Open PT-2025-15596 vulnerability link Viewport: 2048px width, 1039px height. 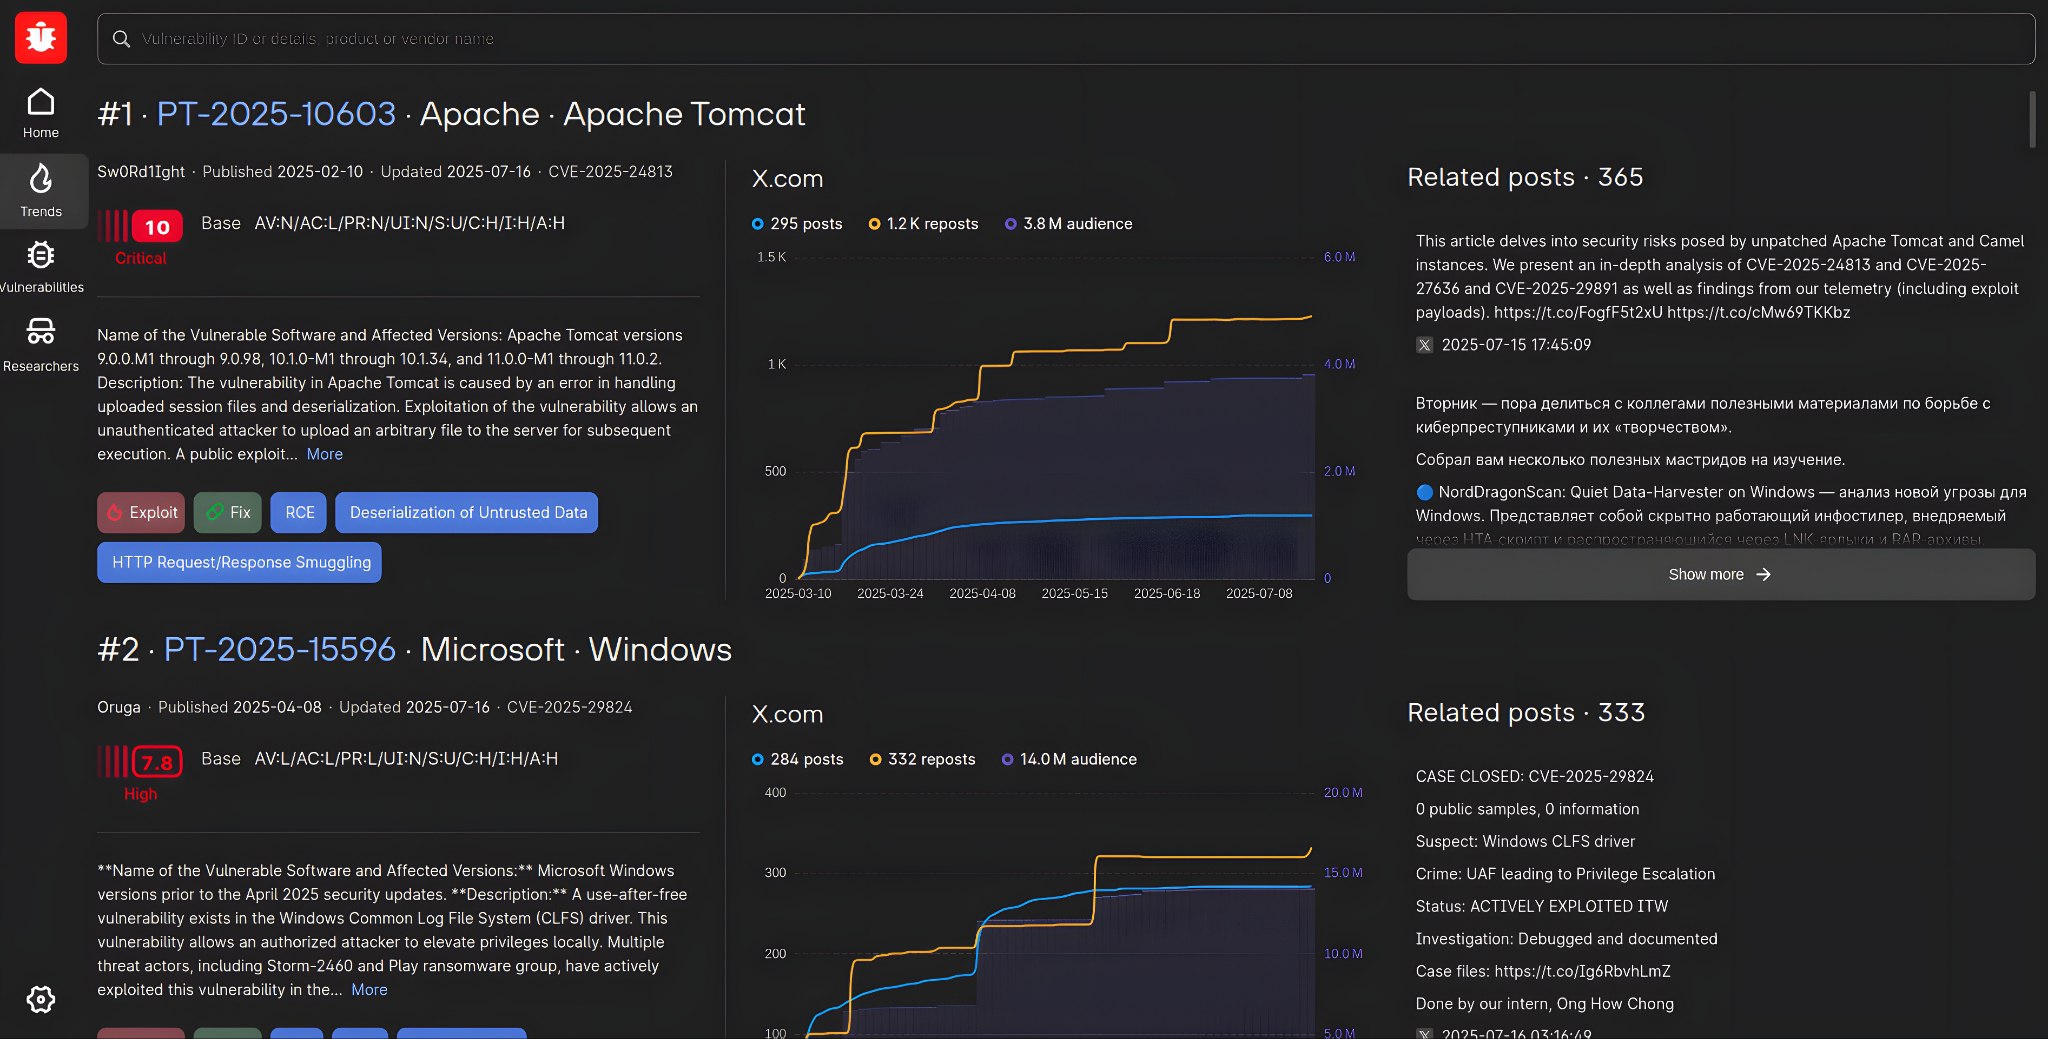point(280,650)
